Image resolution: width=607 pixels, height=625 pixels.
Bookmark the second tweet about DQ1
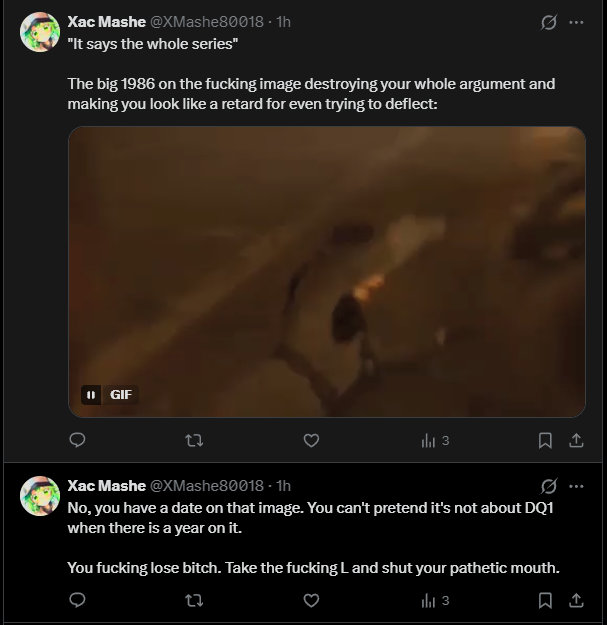pos(545,600)
